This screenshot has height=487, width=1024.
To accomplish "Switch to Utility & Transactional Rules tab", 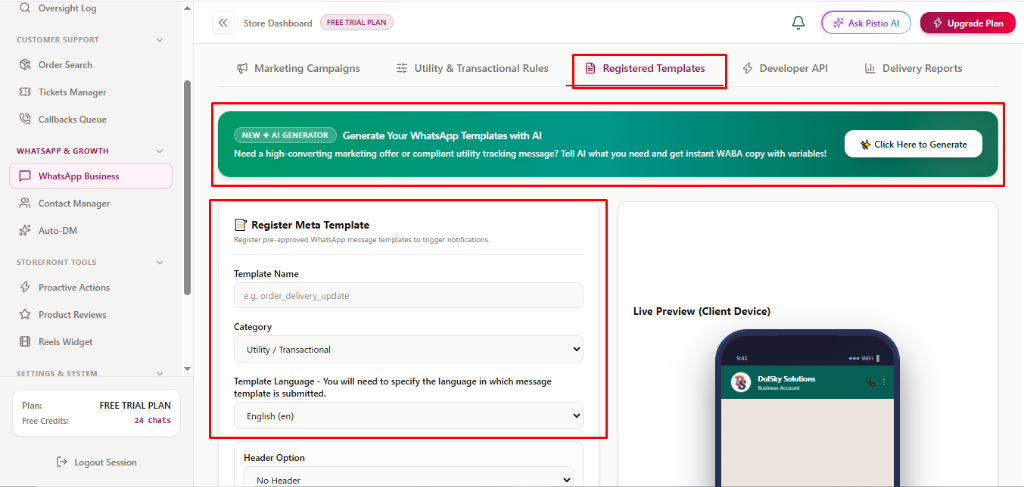I will [x=472, y=69].
